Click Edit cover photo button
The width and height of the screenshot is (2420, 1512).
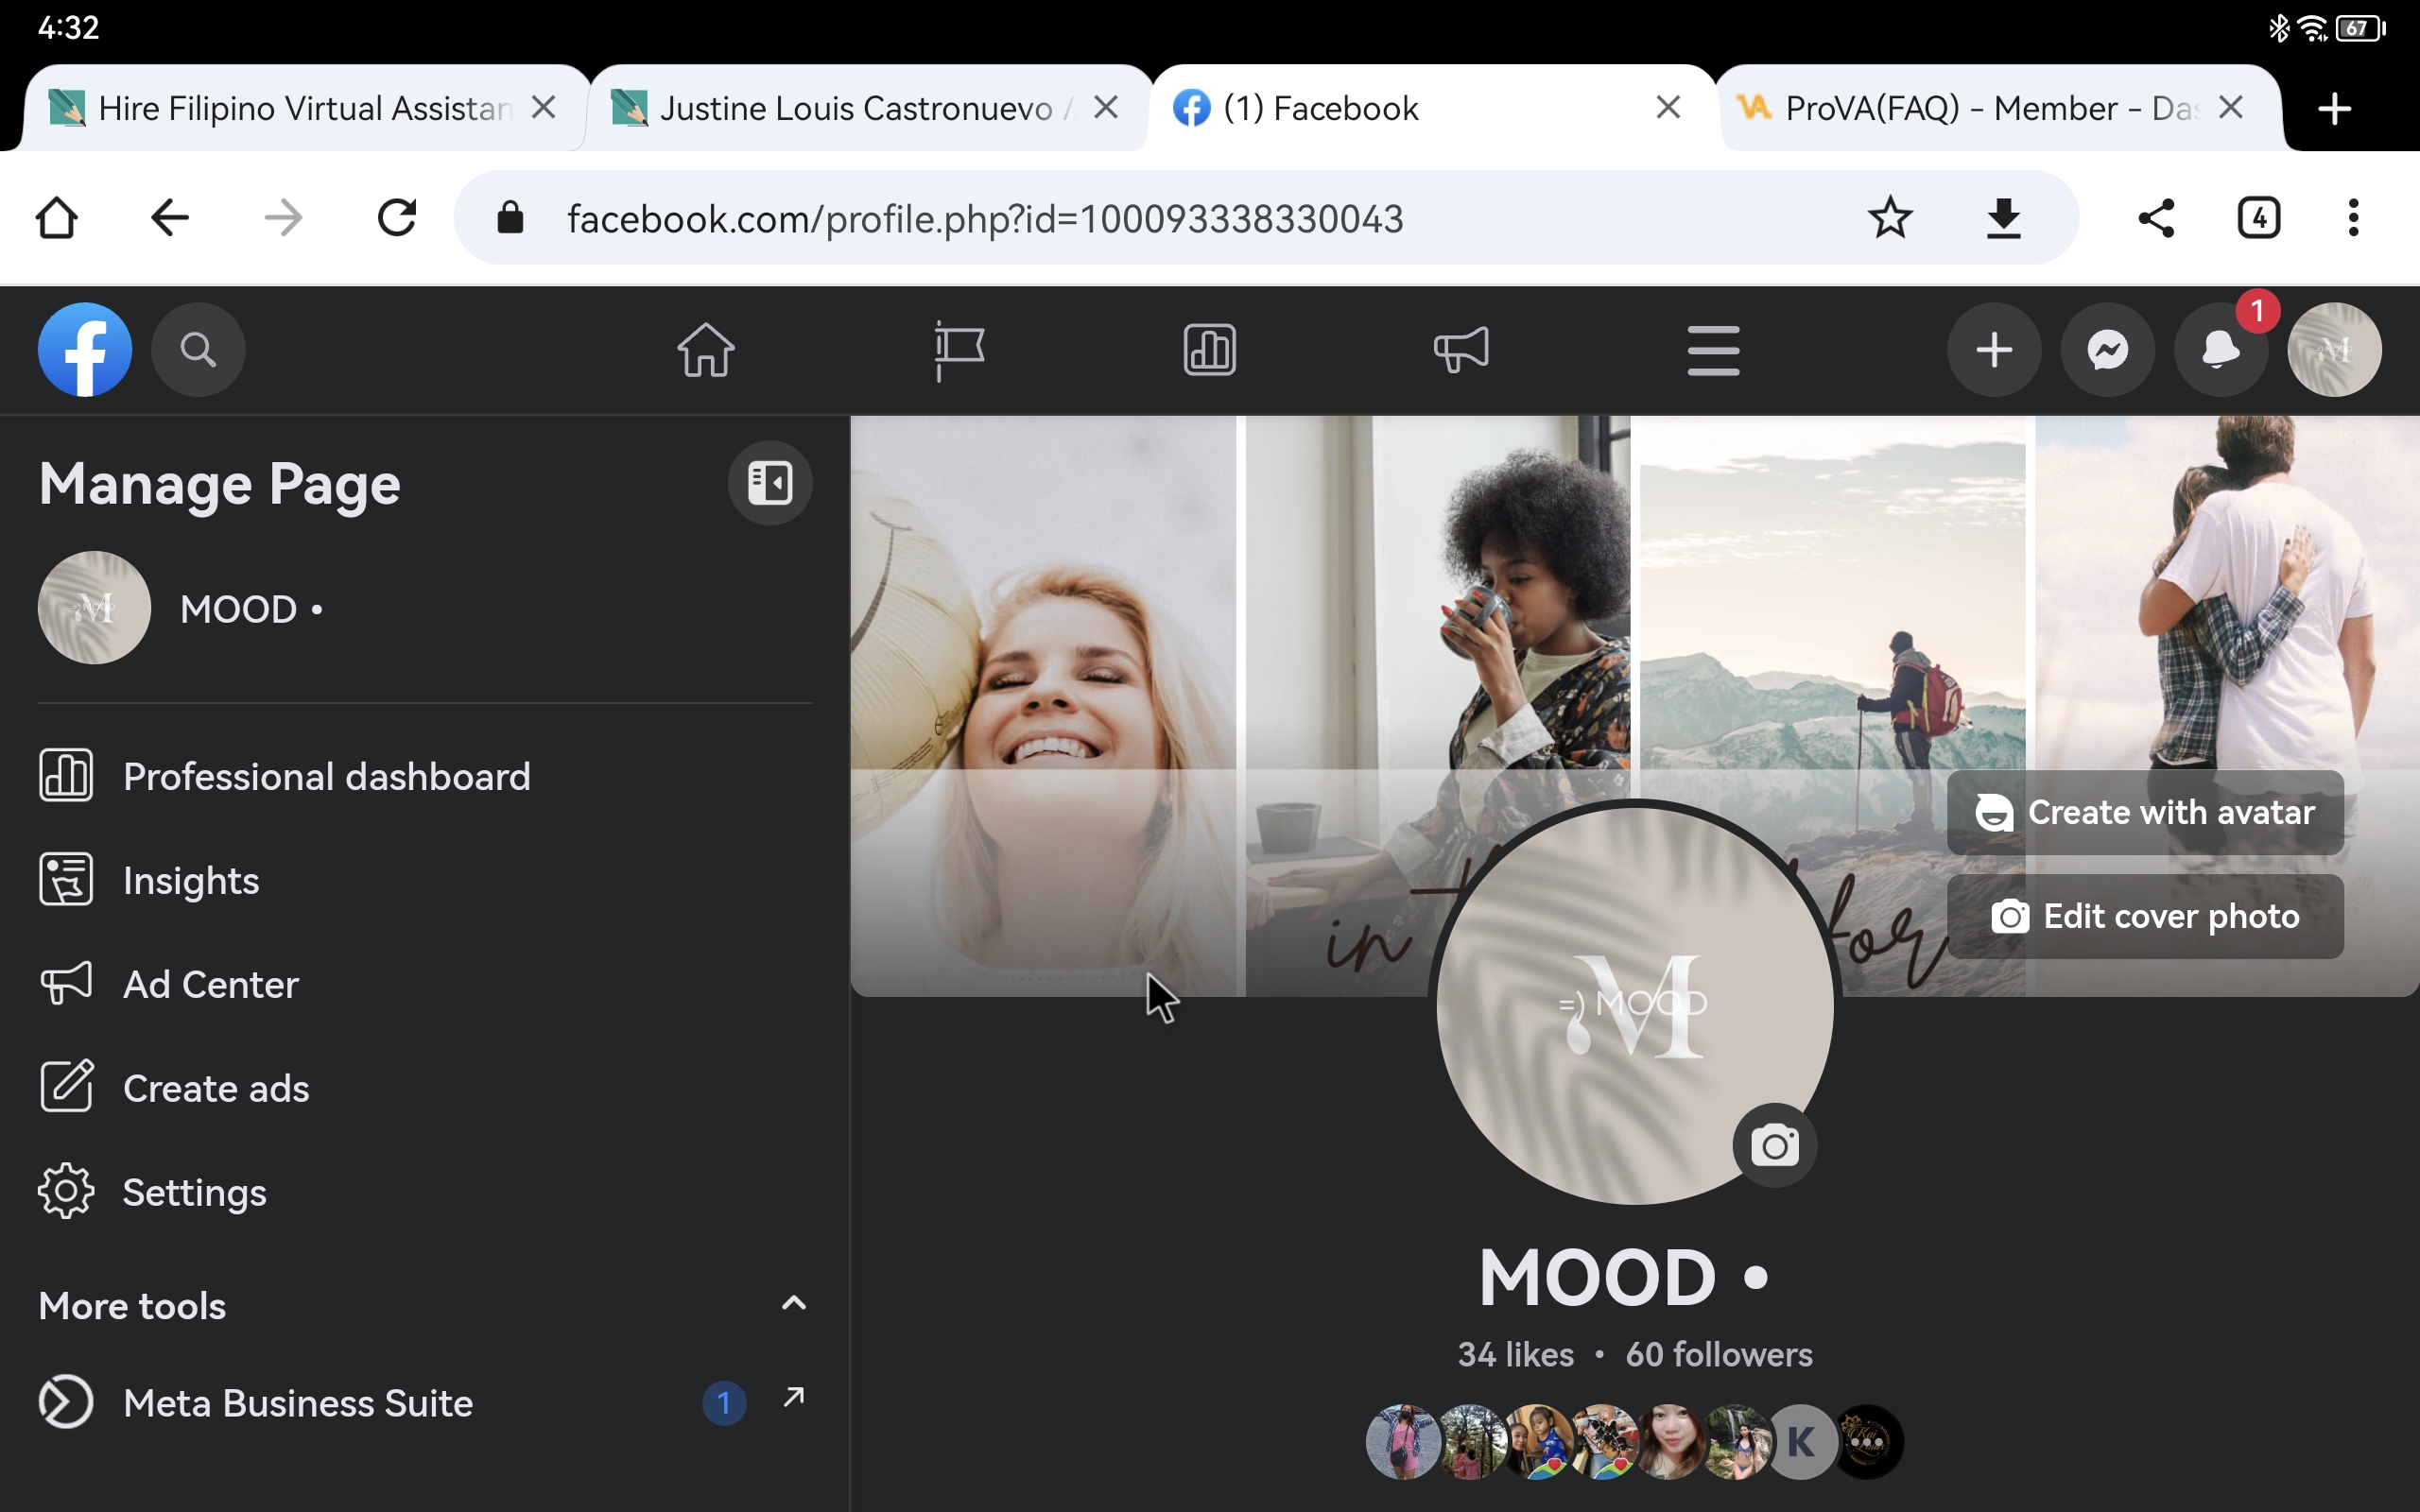point(2145,916)
